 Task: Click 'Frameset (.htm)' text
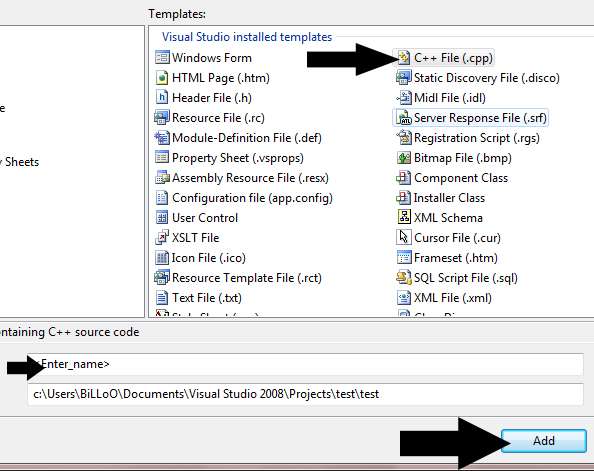[456, 258]
